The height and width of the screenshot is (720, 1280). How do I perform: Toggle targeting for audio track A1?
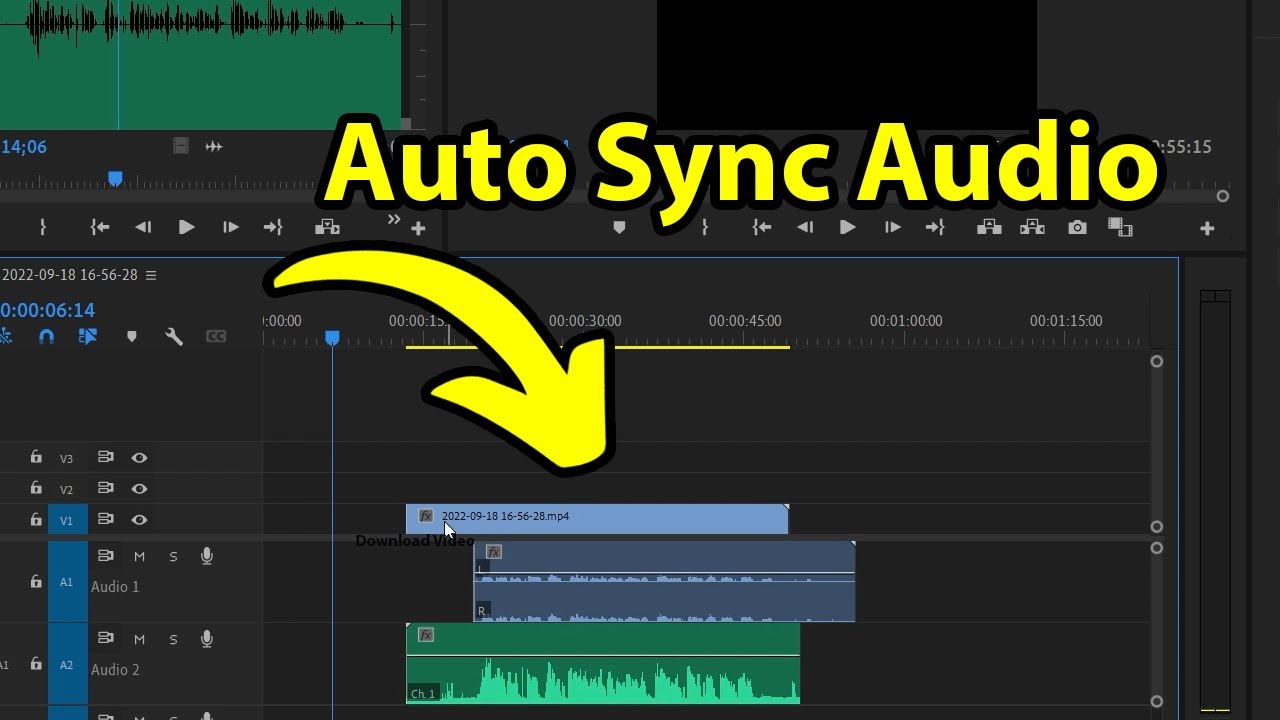[x=67, y=581]
